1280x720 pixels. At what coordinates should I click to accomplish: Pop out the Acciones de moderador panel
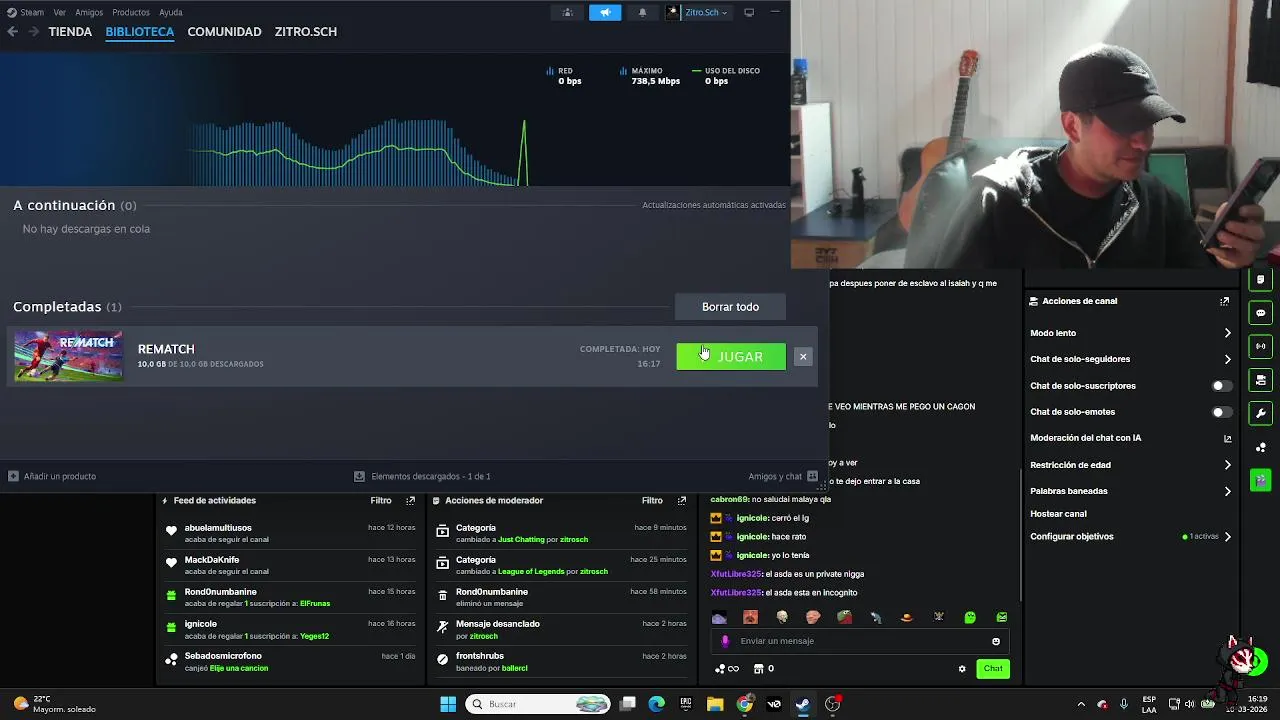tap(682, 500)
